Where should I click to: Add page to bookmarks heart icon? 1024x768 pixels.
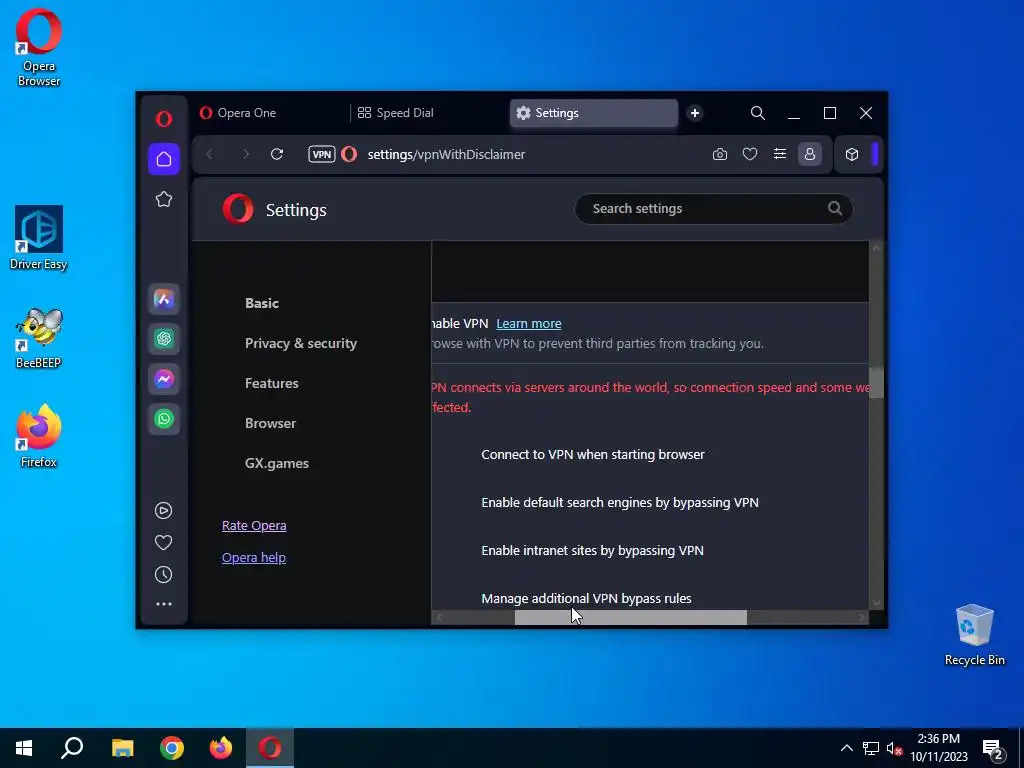click(750, 154)
